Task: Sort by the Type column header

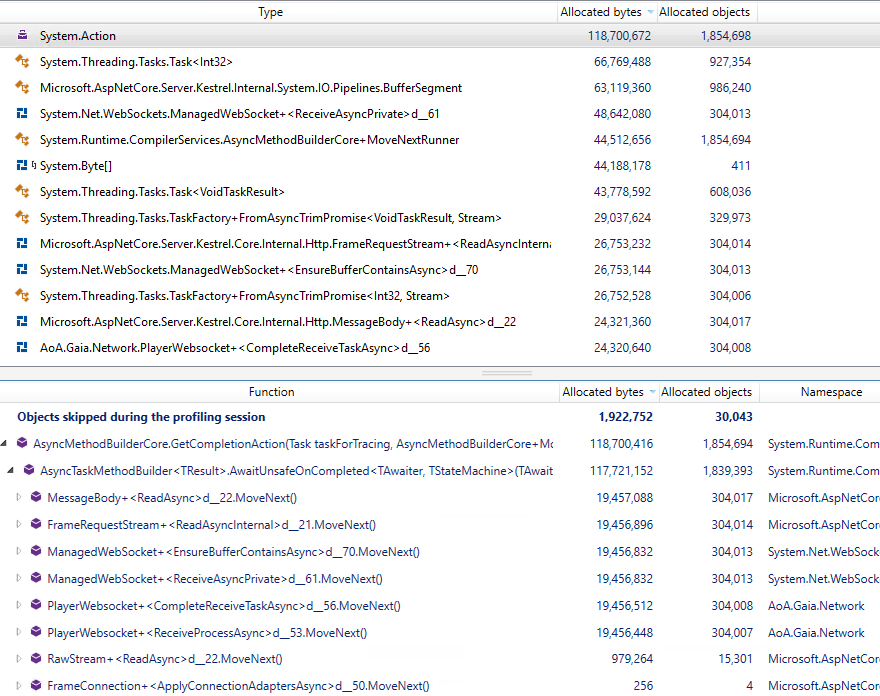Action: pyautogui.click(x=270, y=12)
